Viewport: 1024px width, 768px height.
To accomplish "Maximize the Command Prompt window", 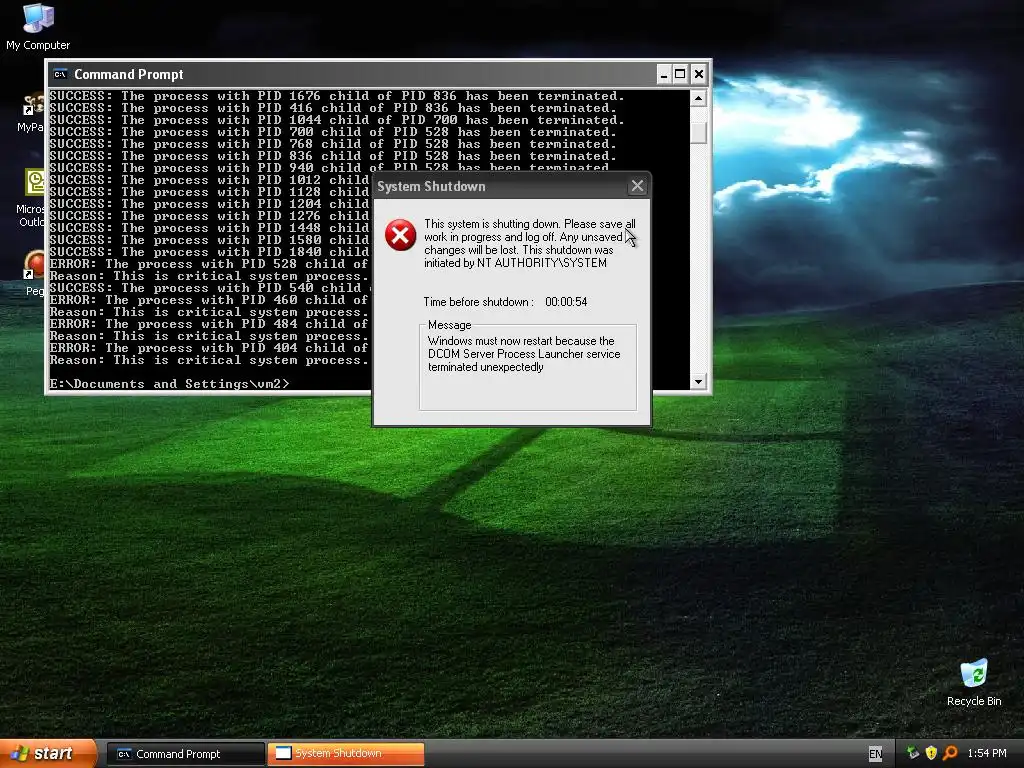I will pyautogui.click(x=680, y=74).
